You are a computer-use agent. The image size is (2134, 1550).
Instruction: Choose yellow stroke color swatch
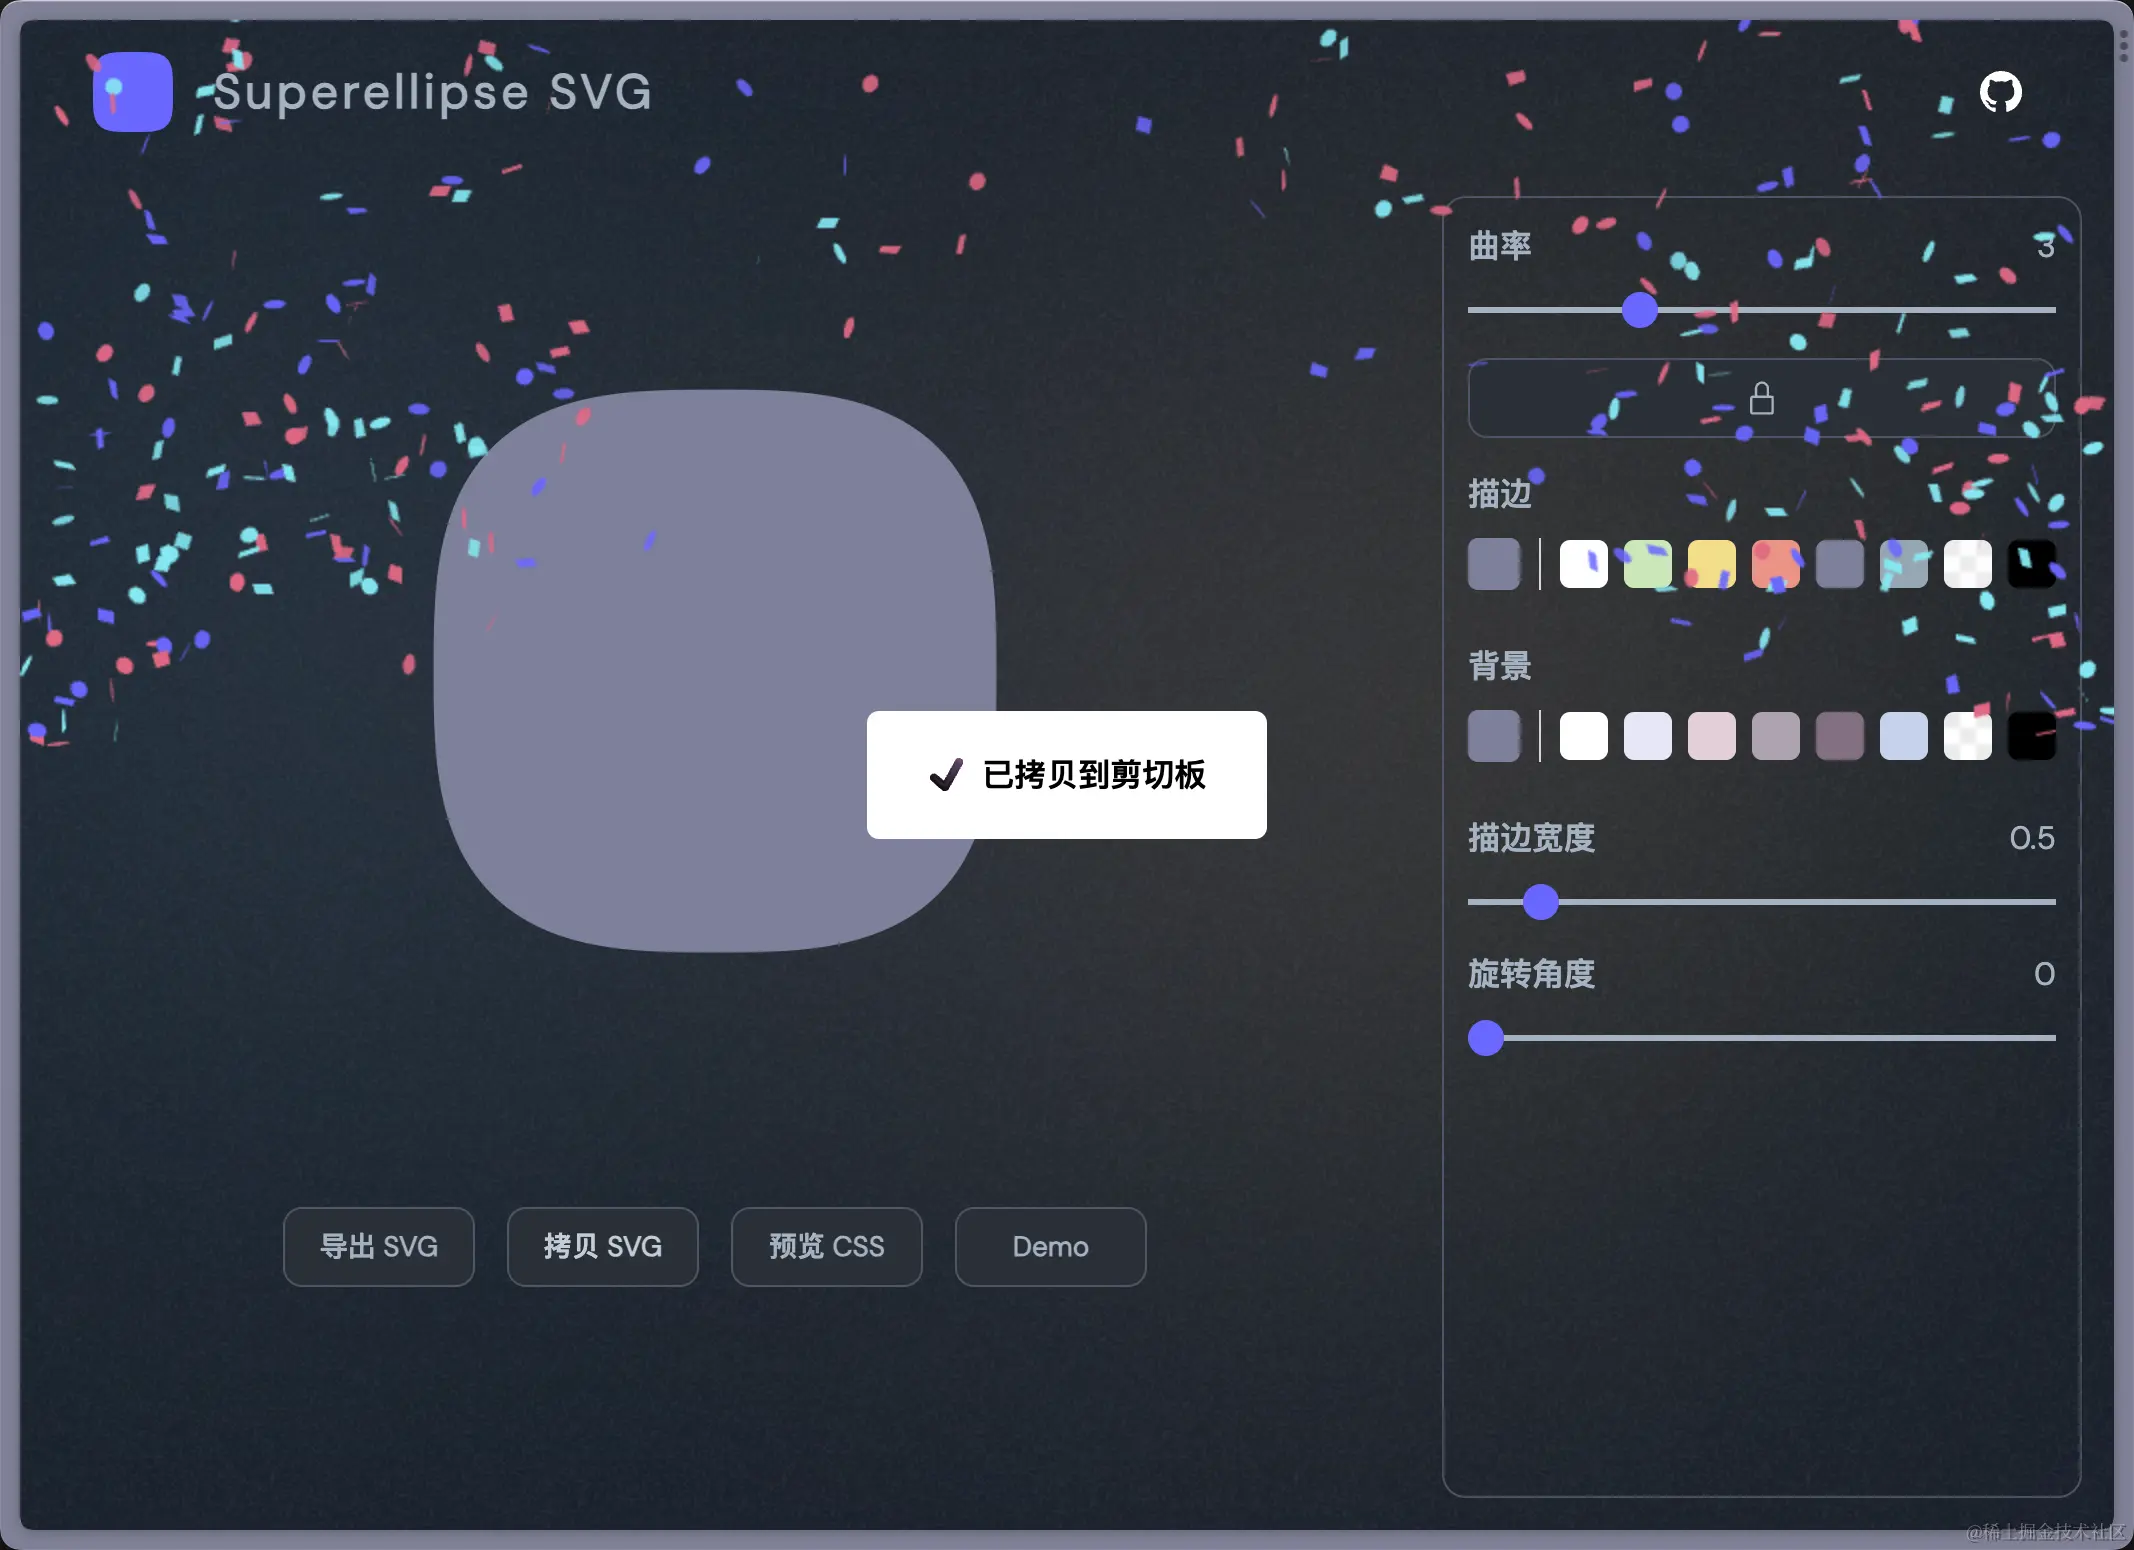1711,564
